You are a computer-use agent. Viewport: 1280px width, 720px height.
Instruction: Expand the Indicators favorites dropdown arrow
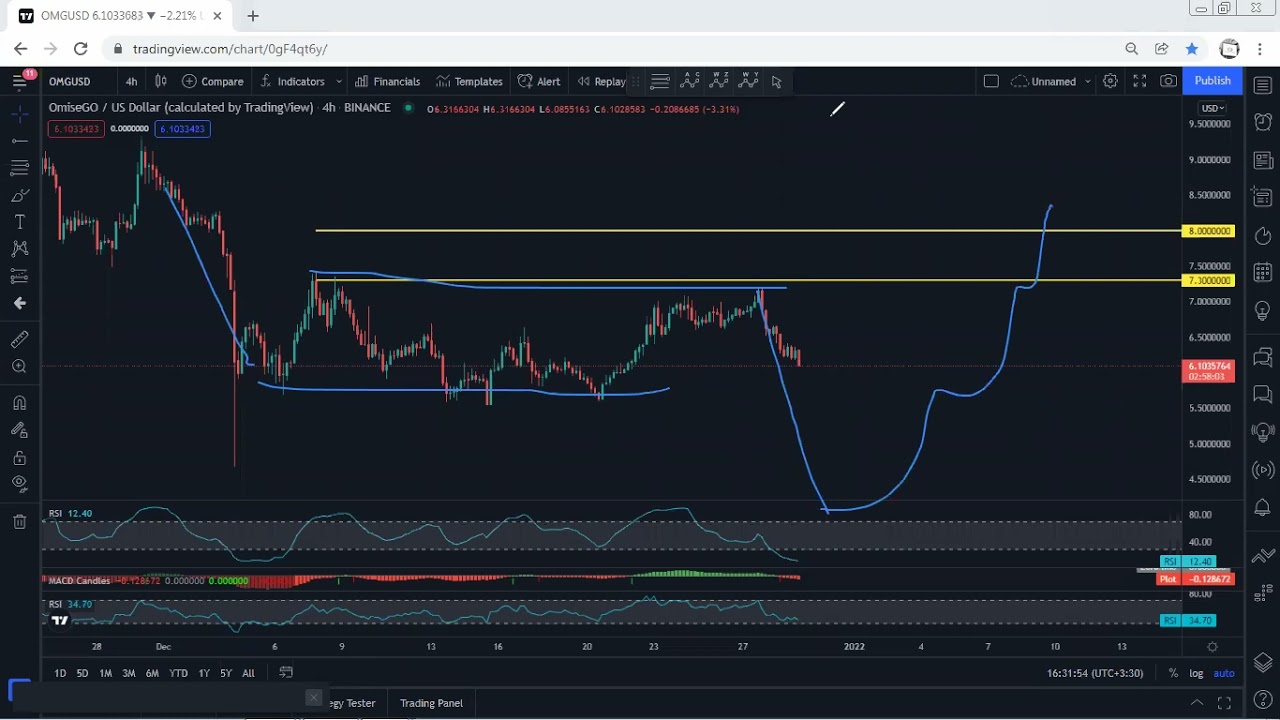(339, 81)
